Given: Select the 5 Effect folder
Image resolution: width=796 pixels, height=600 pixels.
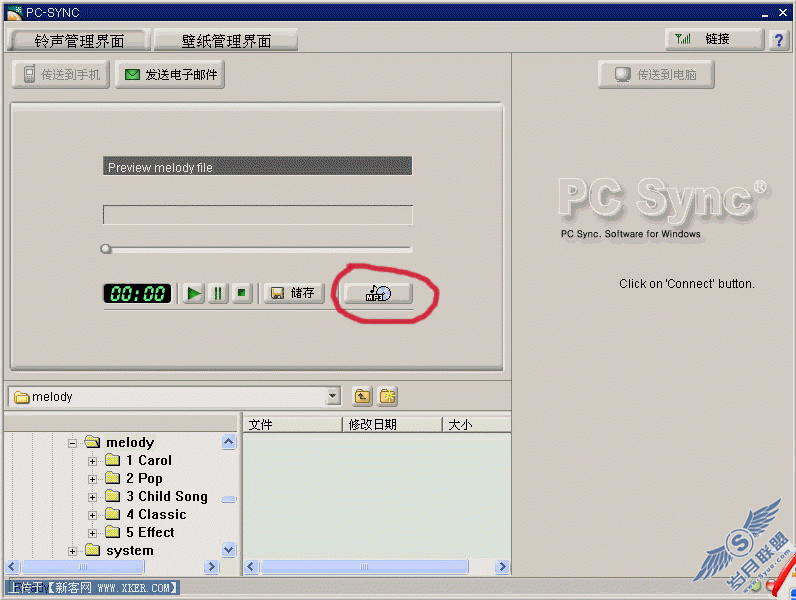Looking at the screenshot, I should click(x=150, y=532).
